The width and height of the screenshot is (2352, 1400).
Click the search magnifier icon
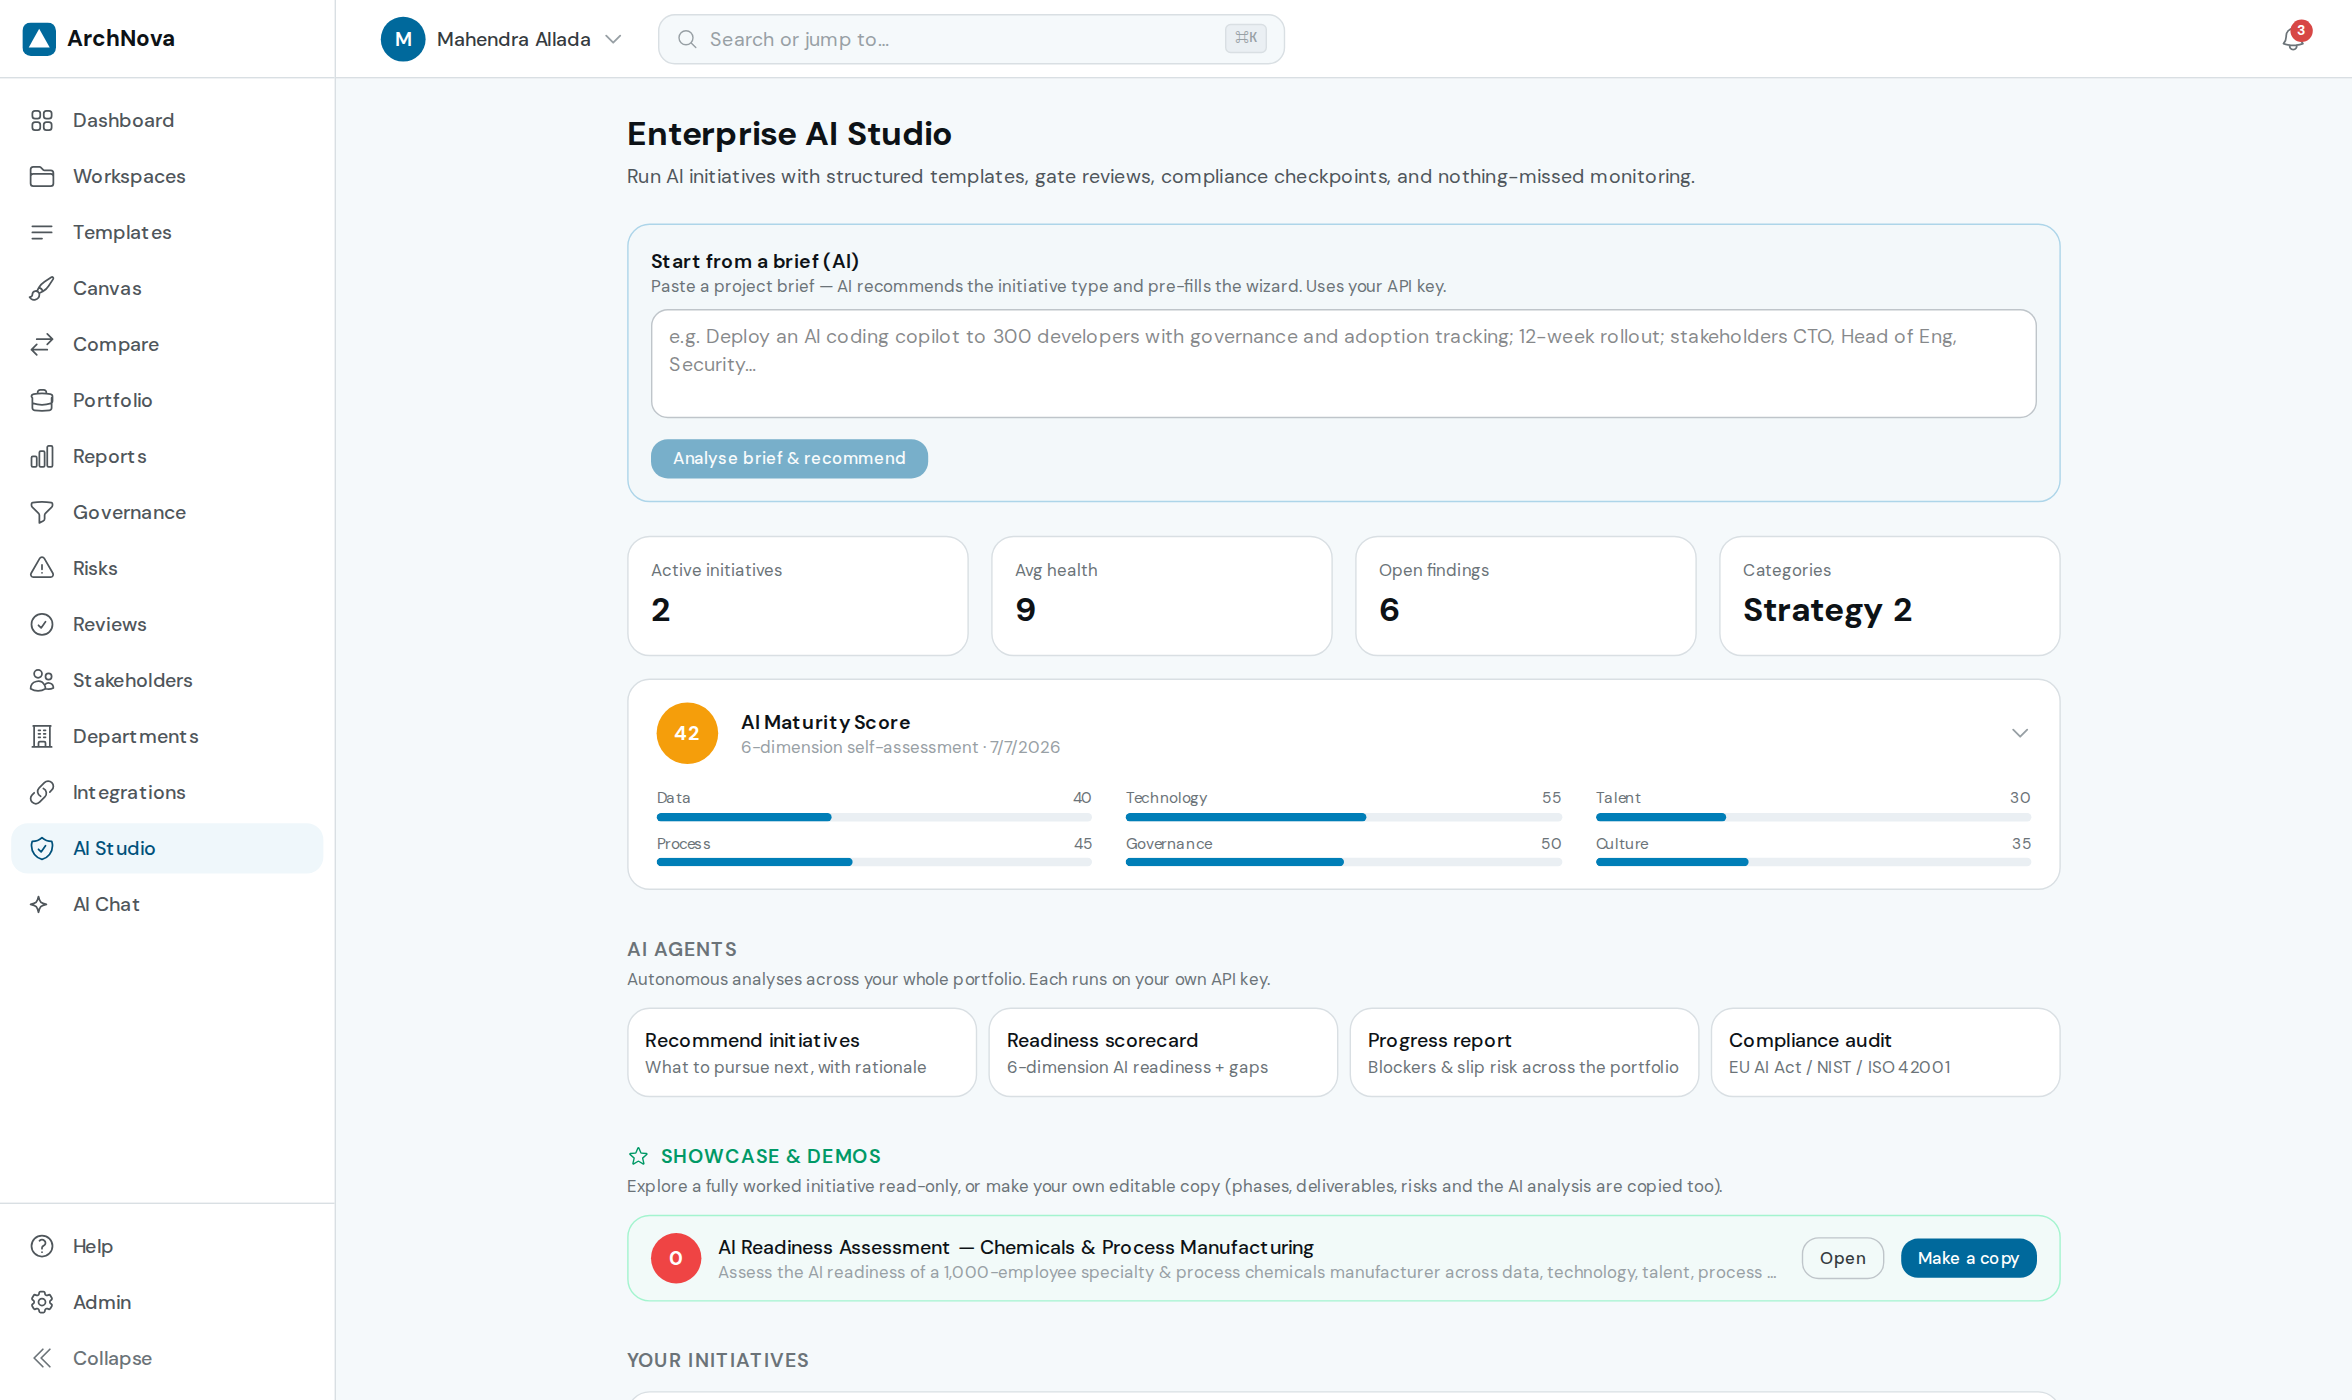click(687, 39)
